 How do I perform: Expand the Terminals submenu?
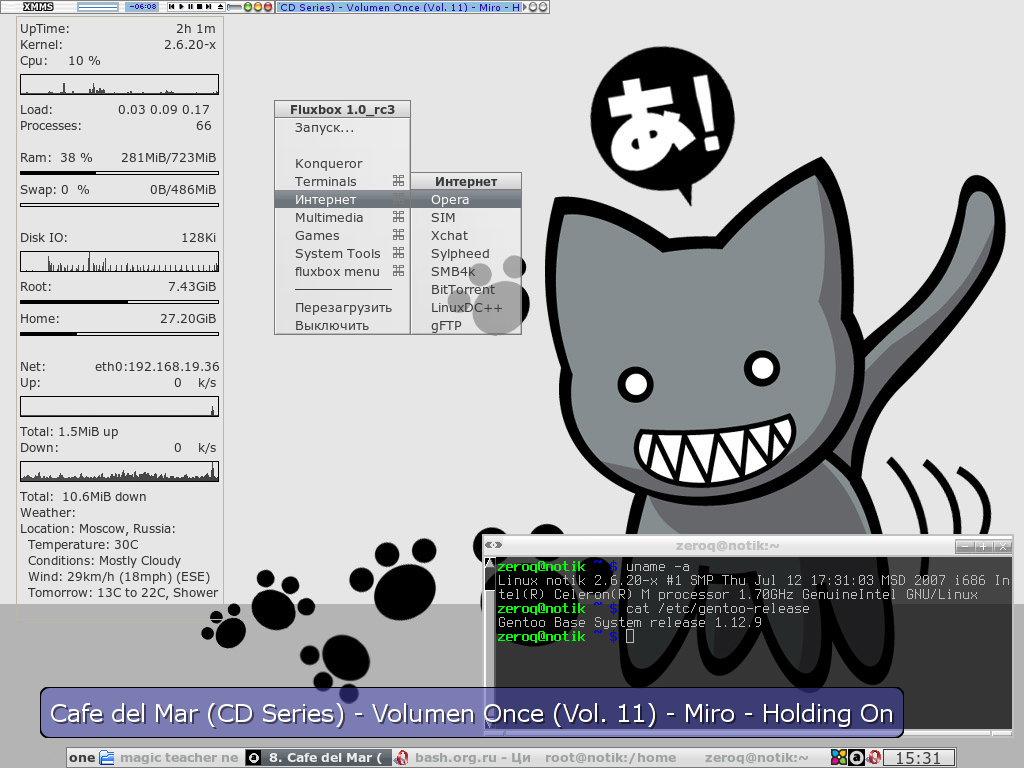pyautogui.click(x=342, y=182)
